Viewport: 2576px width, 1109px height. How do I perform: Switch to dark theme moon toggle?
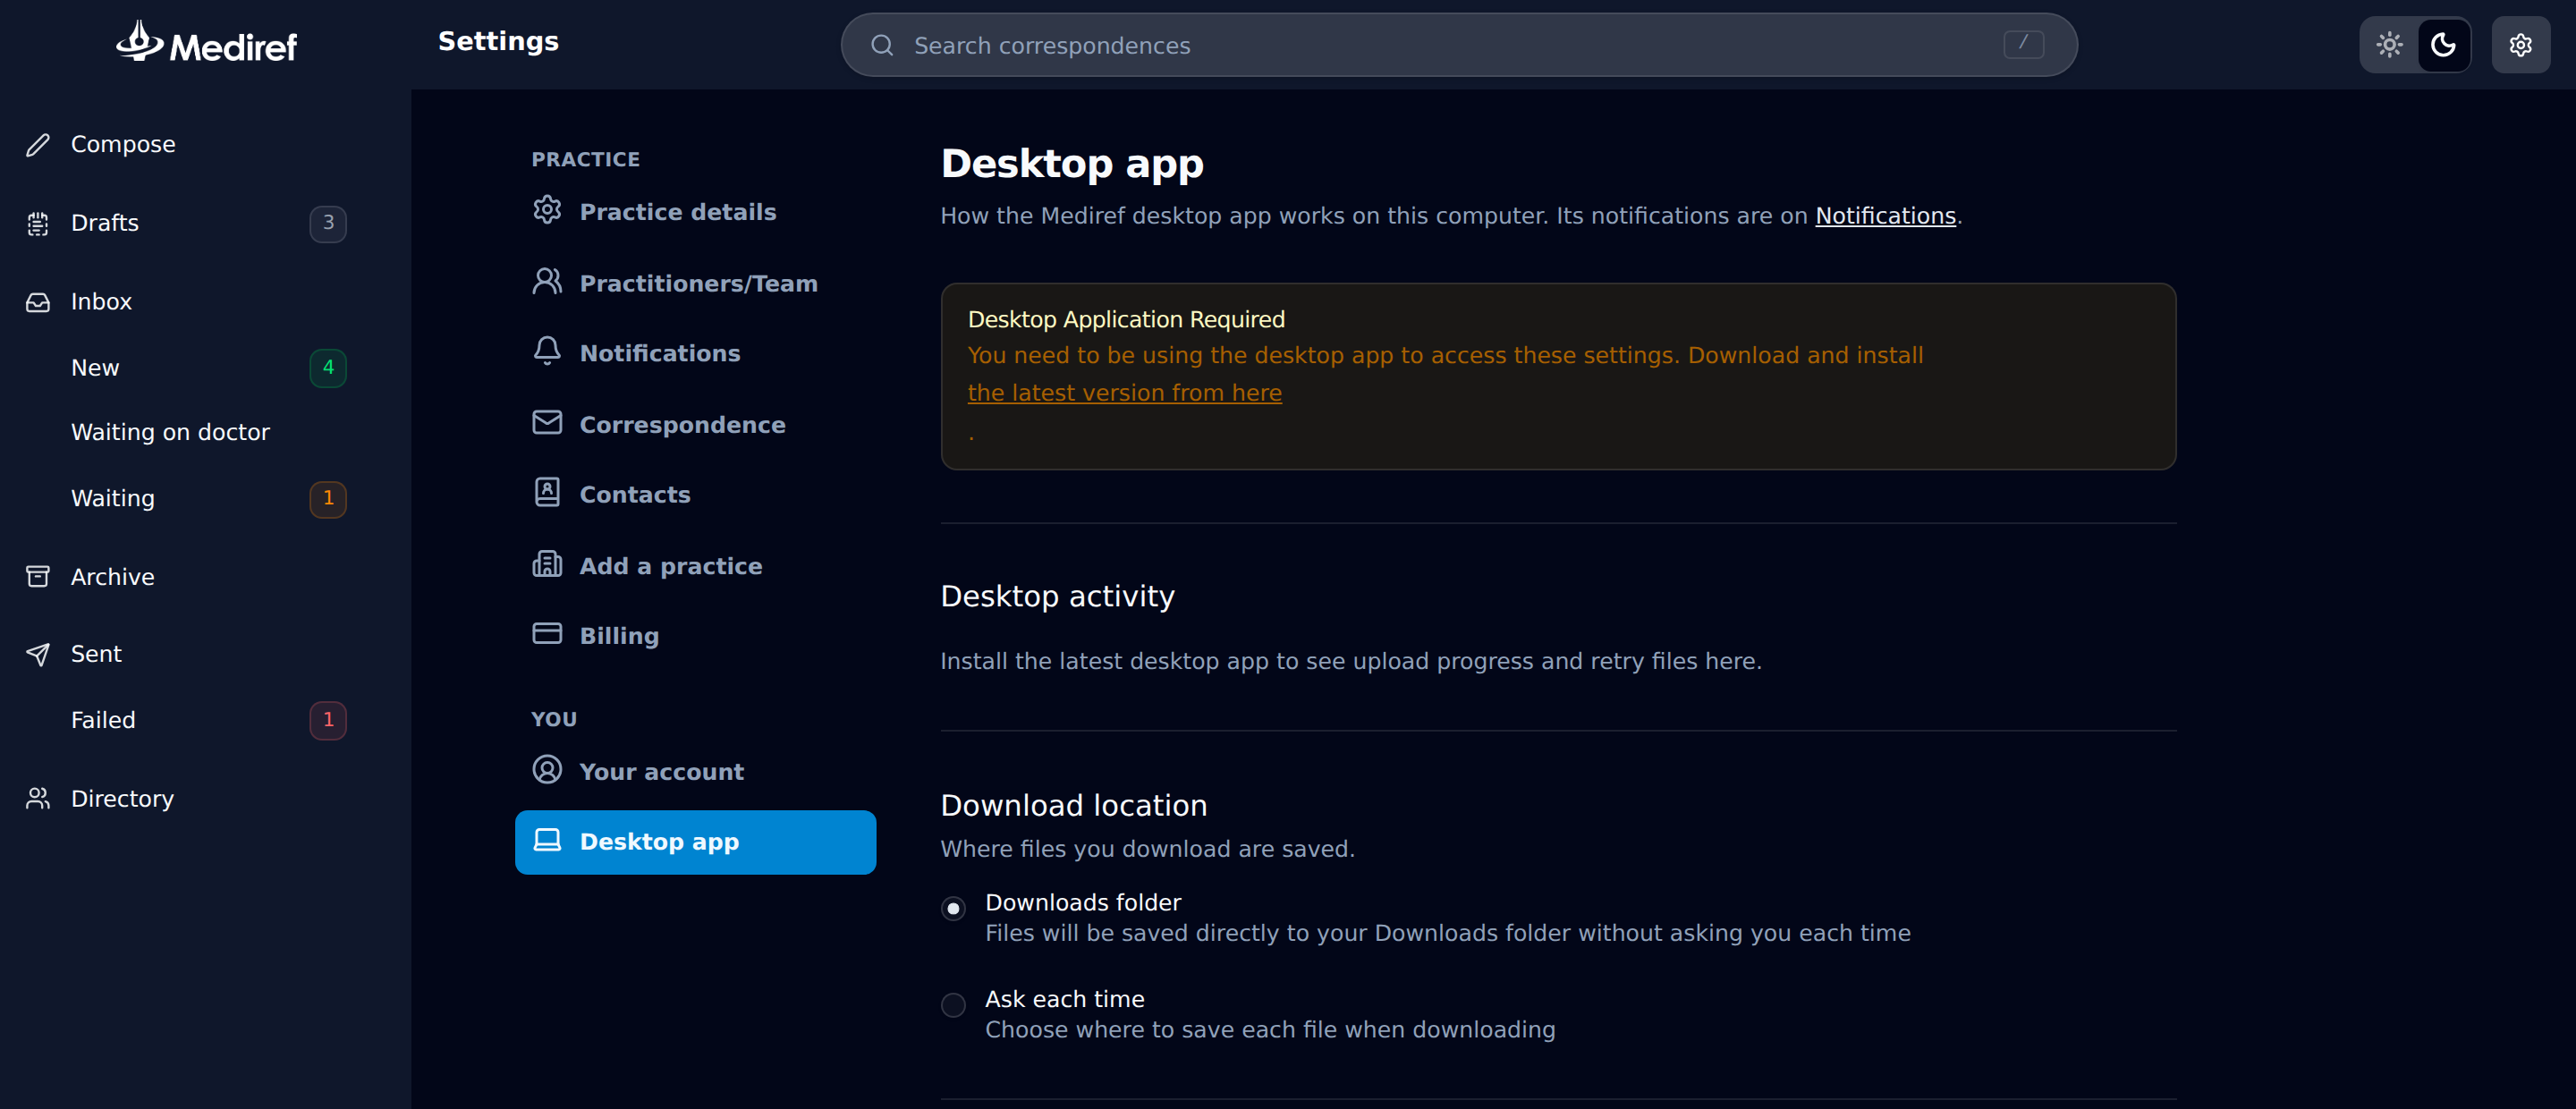pos(2443,45)
